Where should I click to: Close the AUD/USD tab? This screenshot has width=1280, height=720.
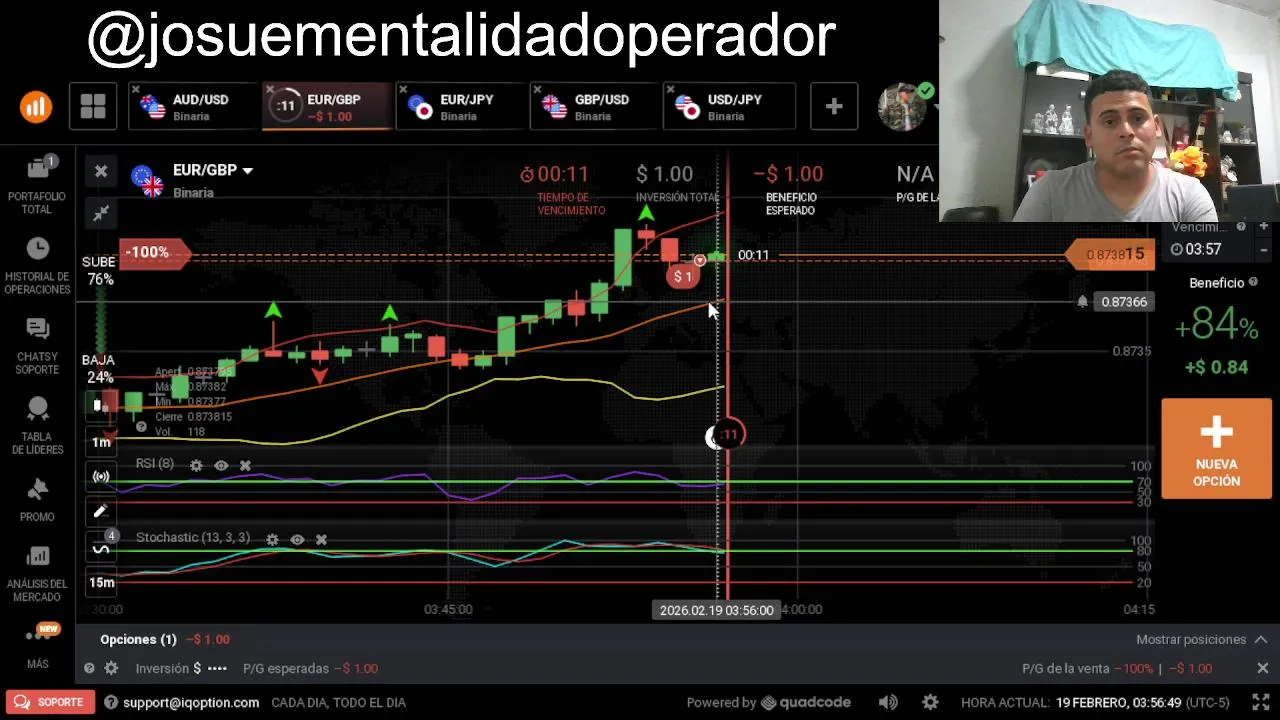click(136, 90)
